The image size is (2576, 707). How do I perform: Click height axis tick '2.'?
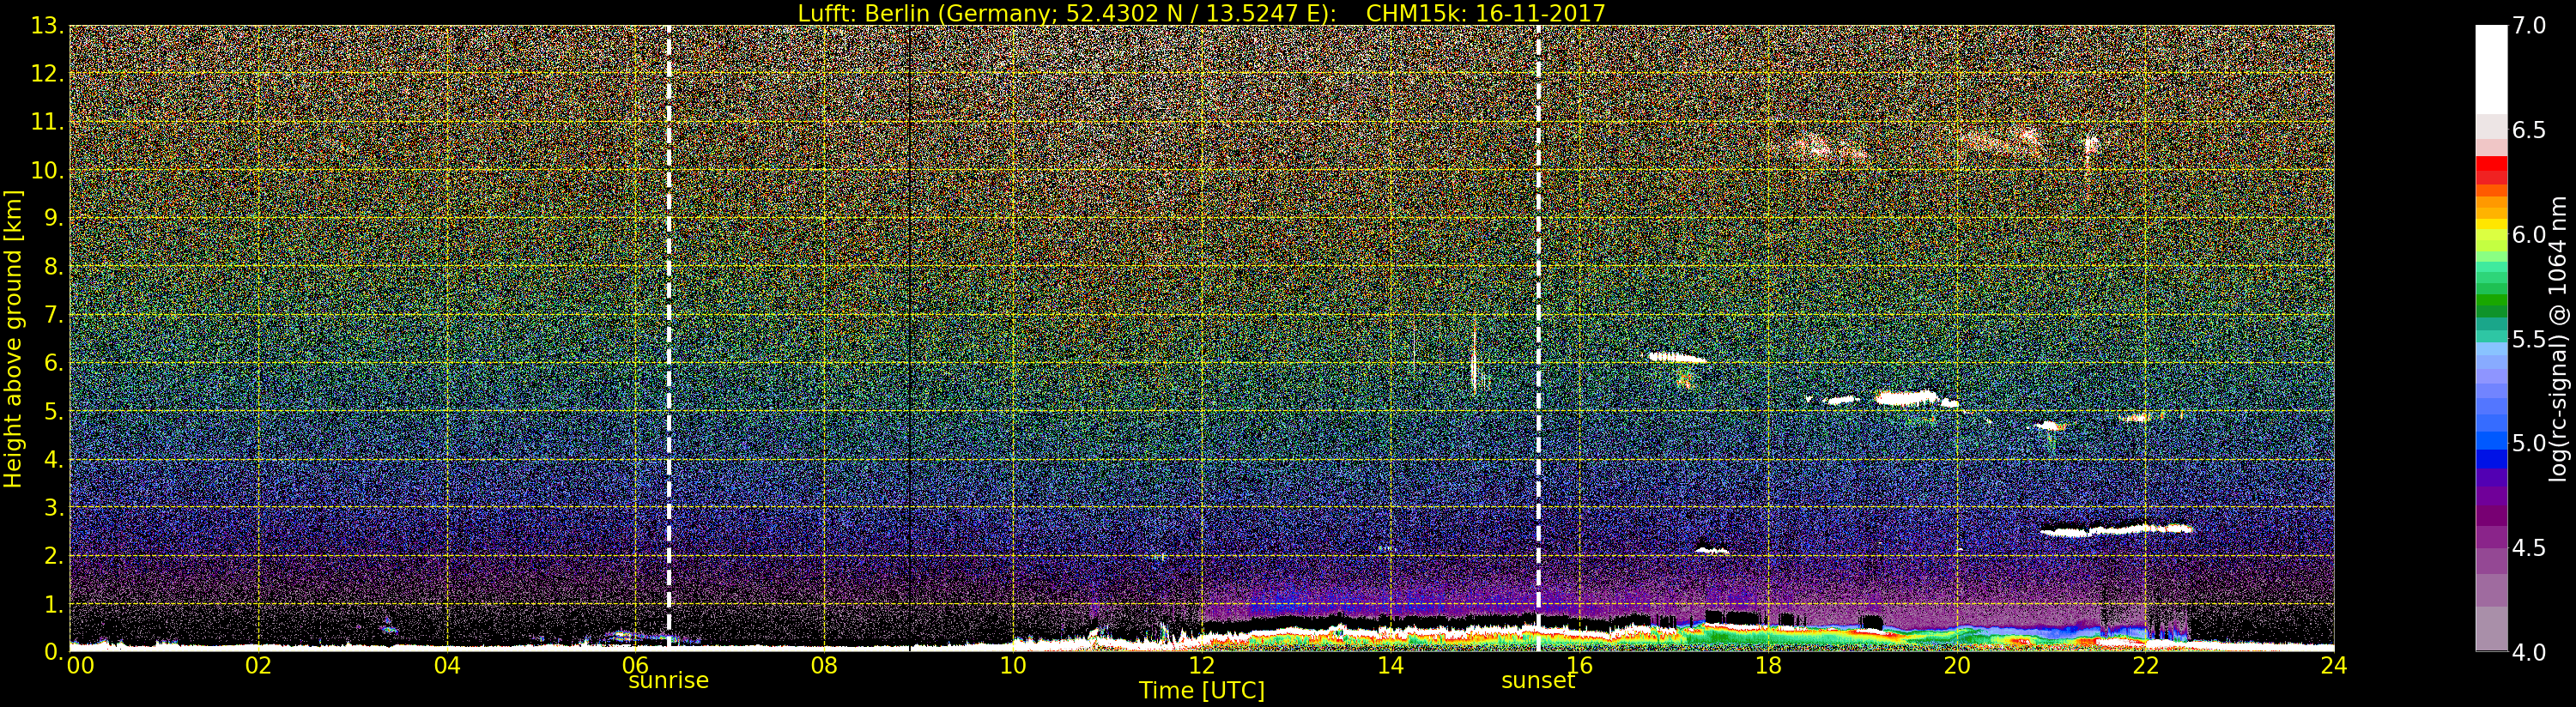[x=53, y=556]
